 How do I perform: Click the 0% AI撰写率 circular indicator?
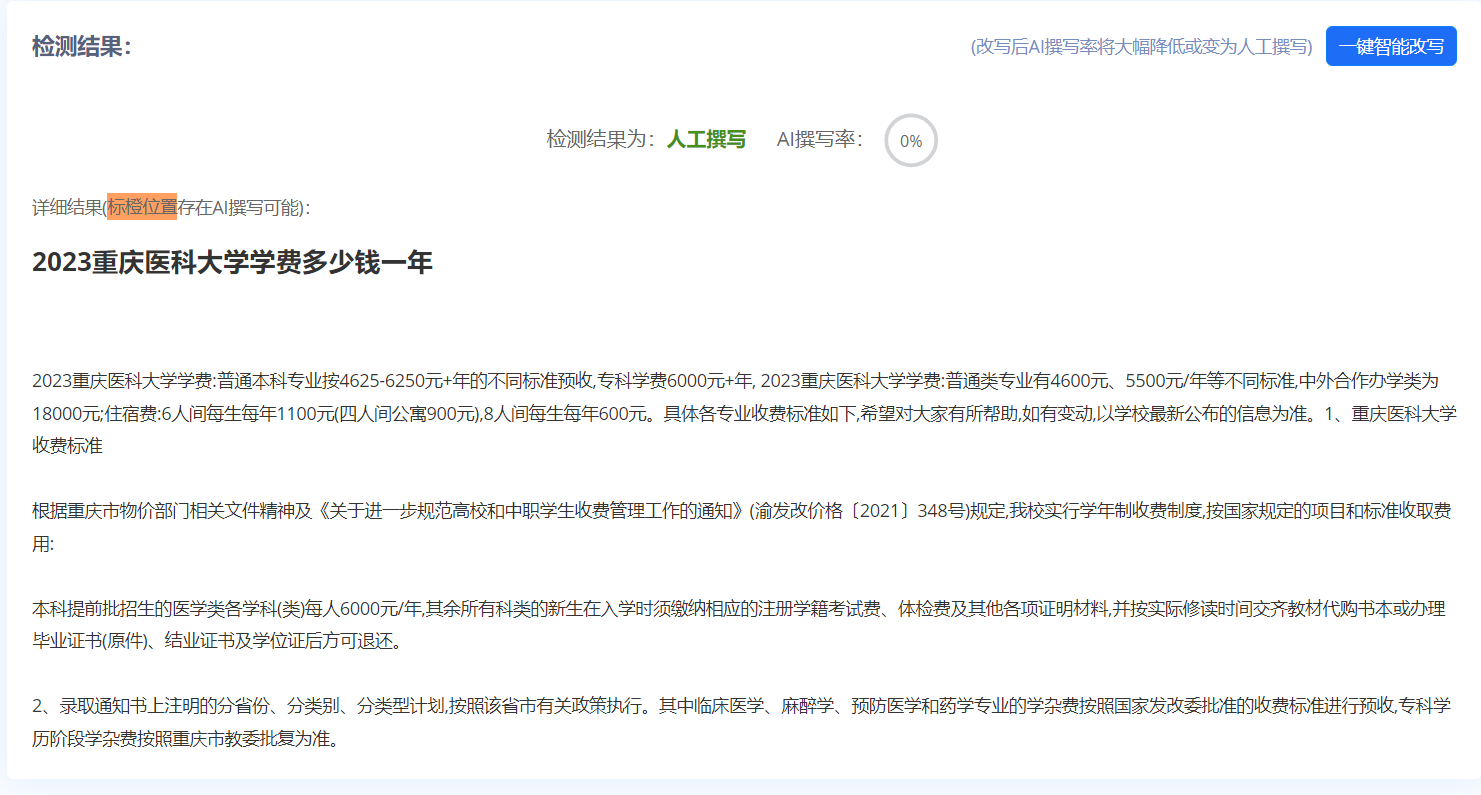pyautogui.click(x=911, y=141)
